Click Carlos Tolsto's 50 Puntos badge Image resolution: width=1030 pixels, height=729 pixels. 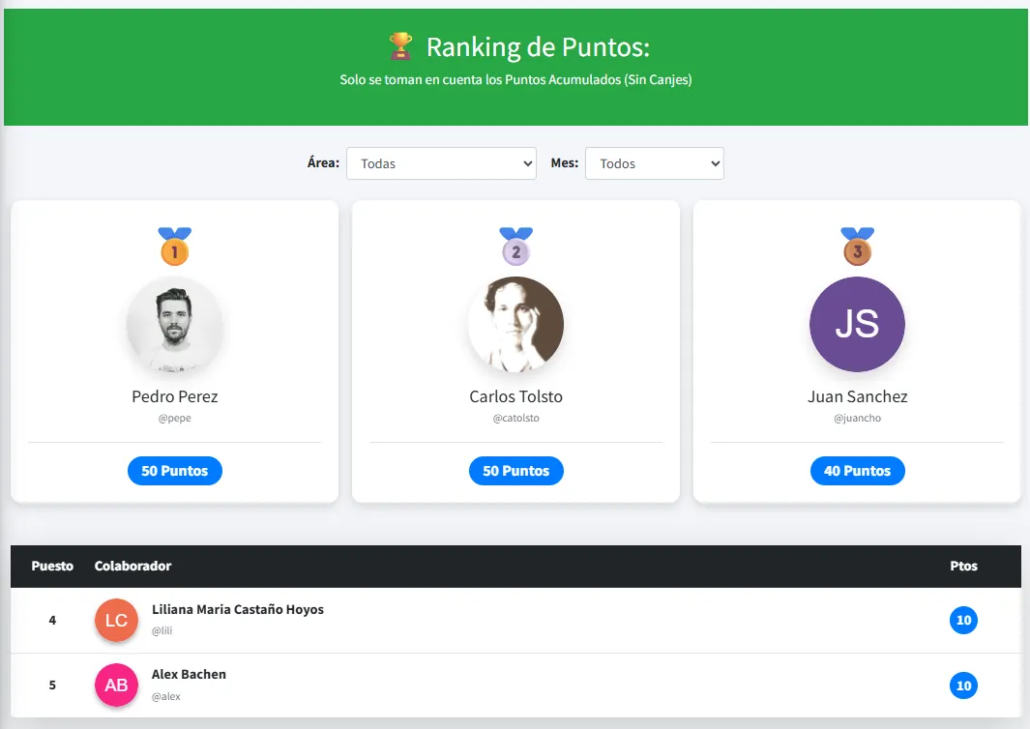(x=516, y=471)
